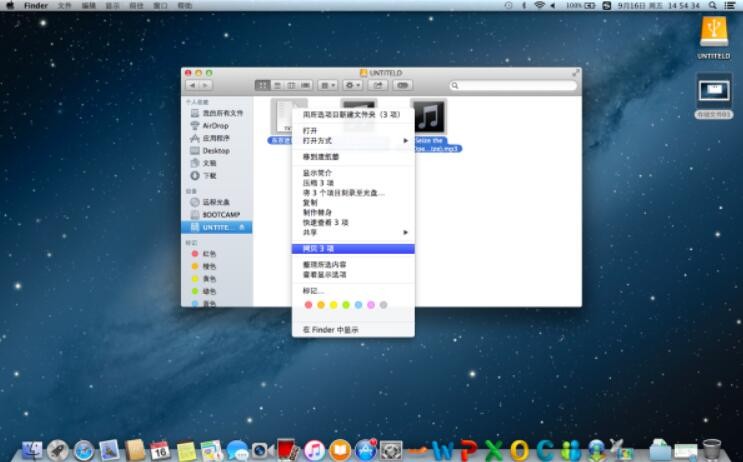Open the Arrange items dropdown in toolbar
The image size is (743, 462).
click(328, 86)
